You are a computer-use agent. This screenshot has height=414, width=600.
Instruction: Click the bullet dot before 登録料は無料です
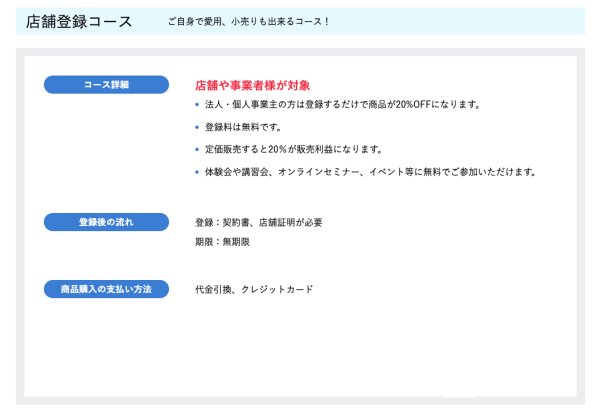197,127
